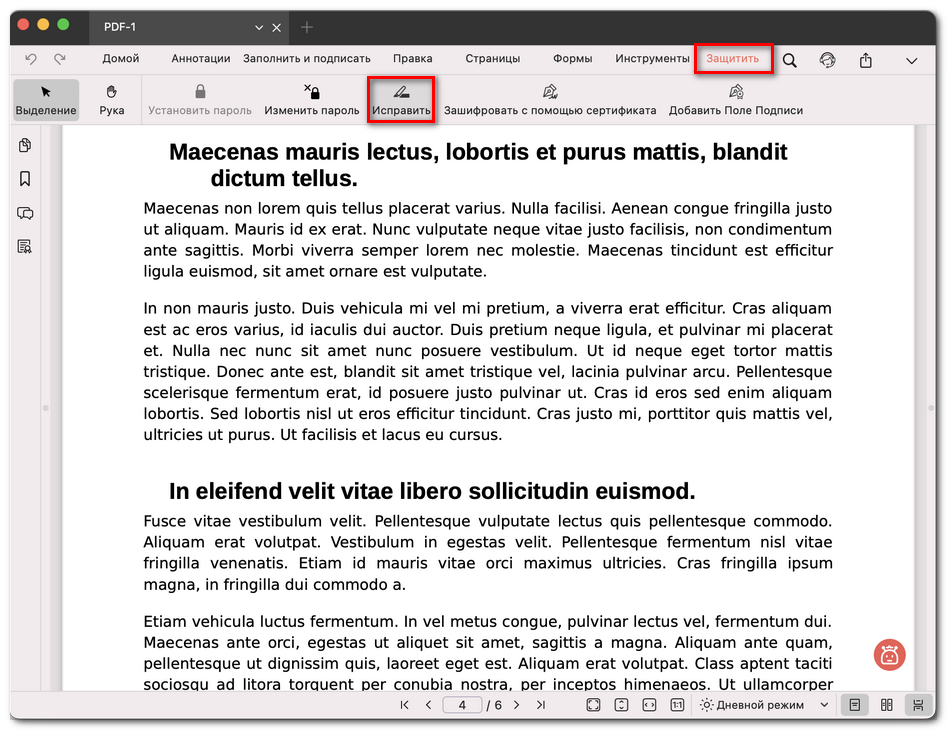Open document search with magnifier icon

pos(789,59)
